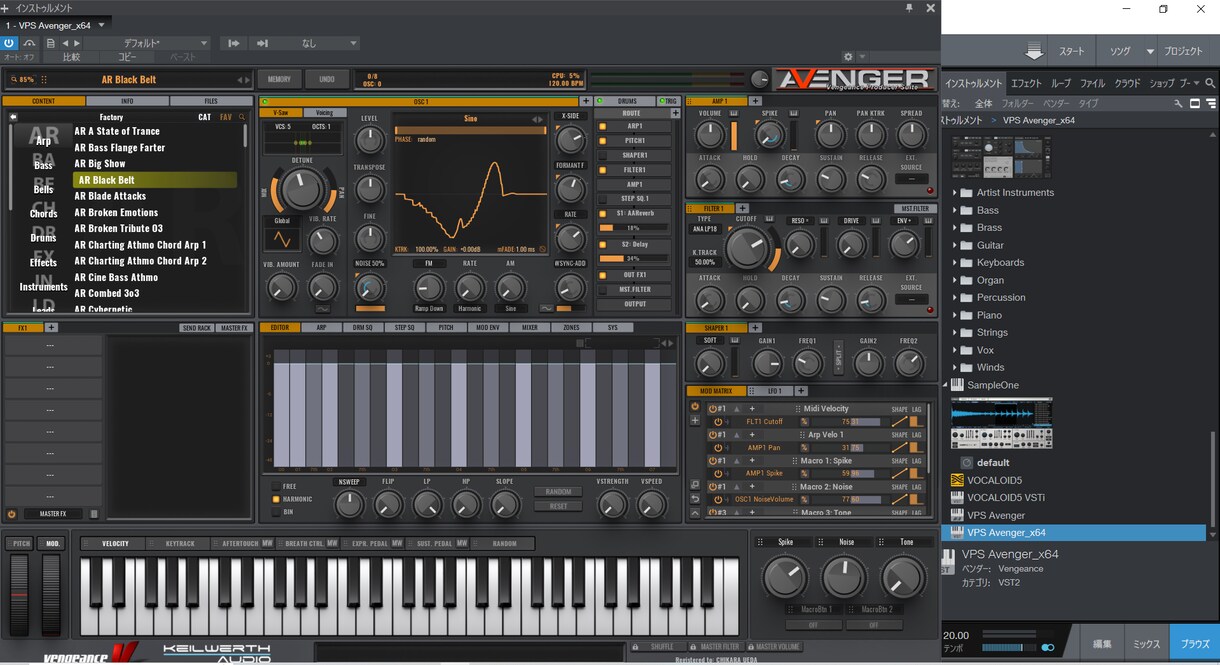Screen dimensions: 1220x665
Task: Toggle the SHAPER1 route indicator
Action: pyautogui.click(x=602, y=155)
